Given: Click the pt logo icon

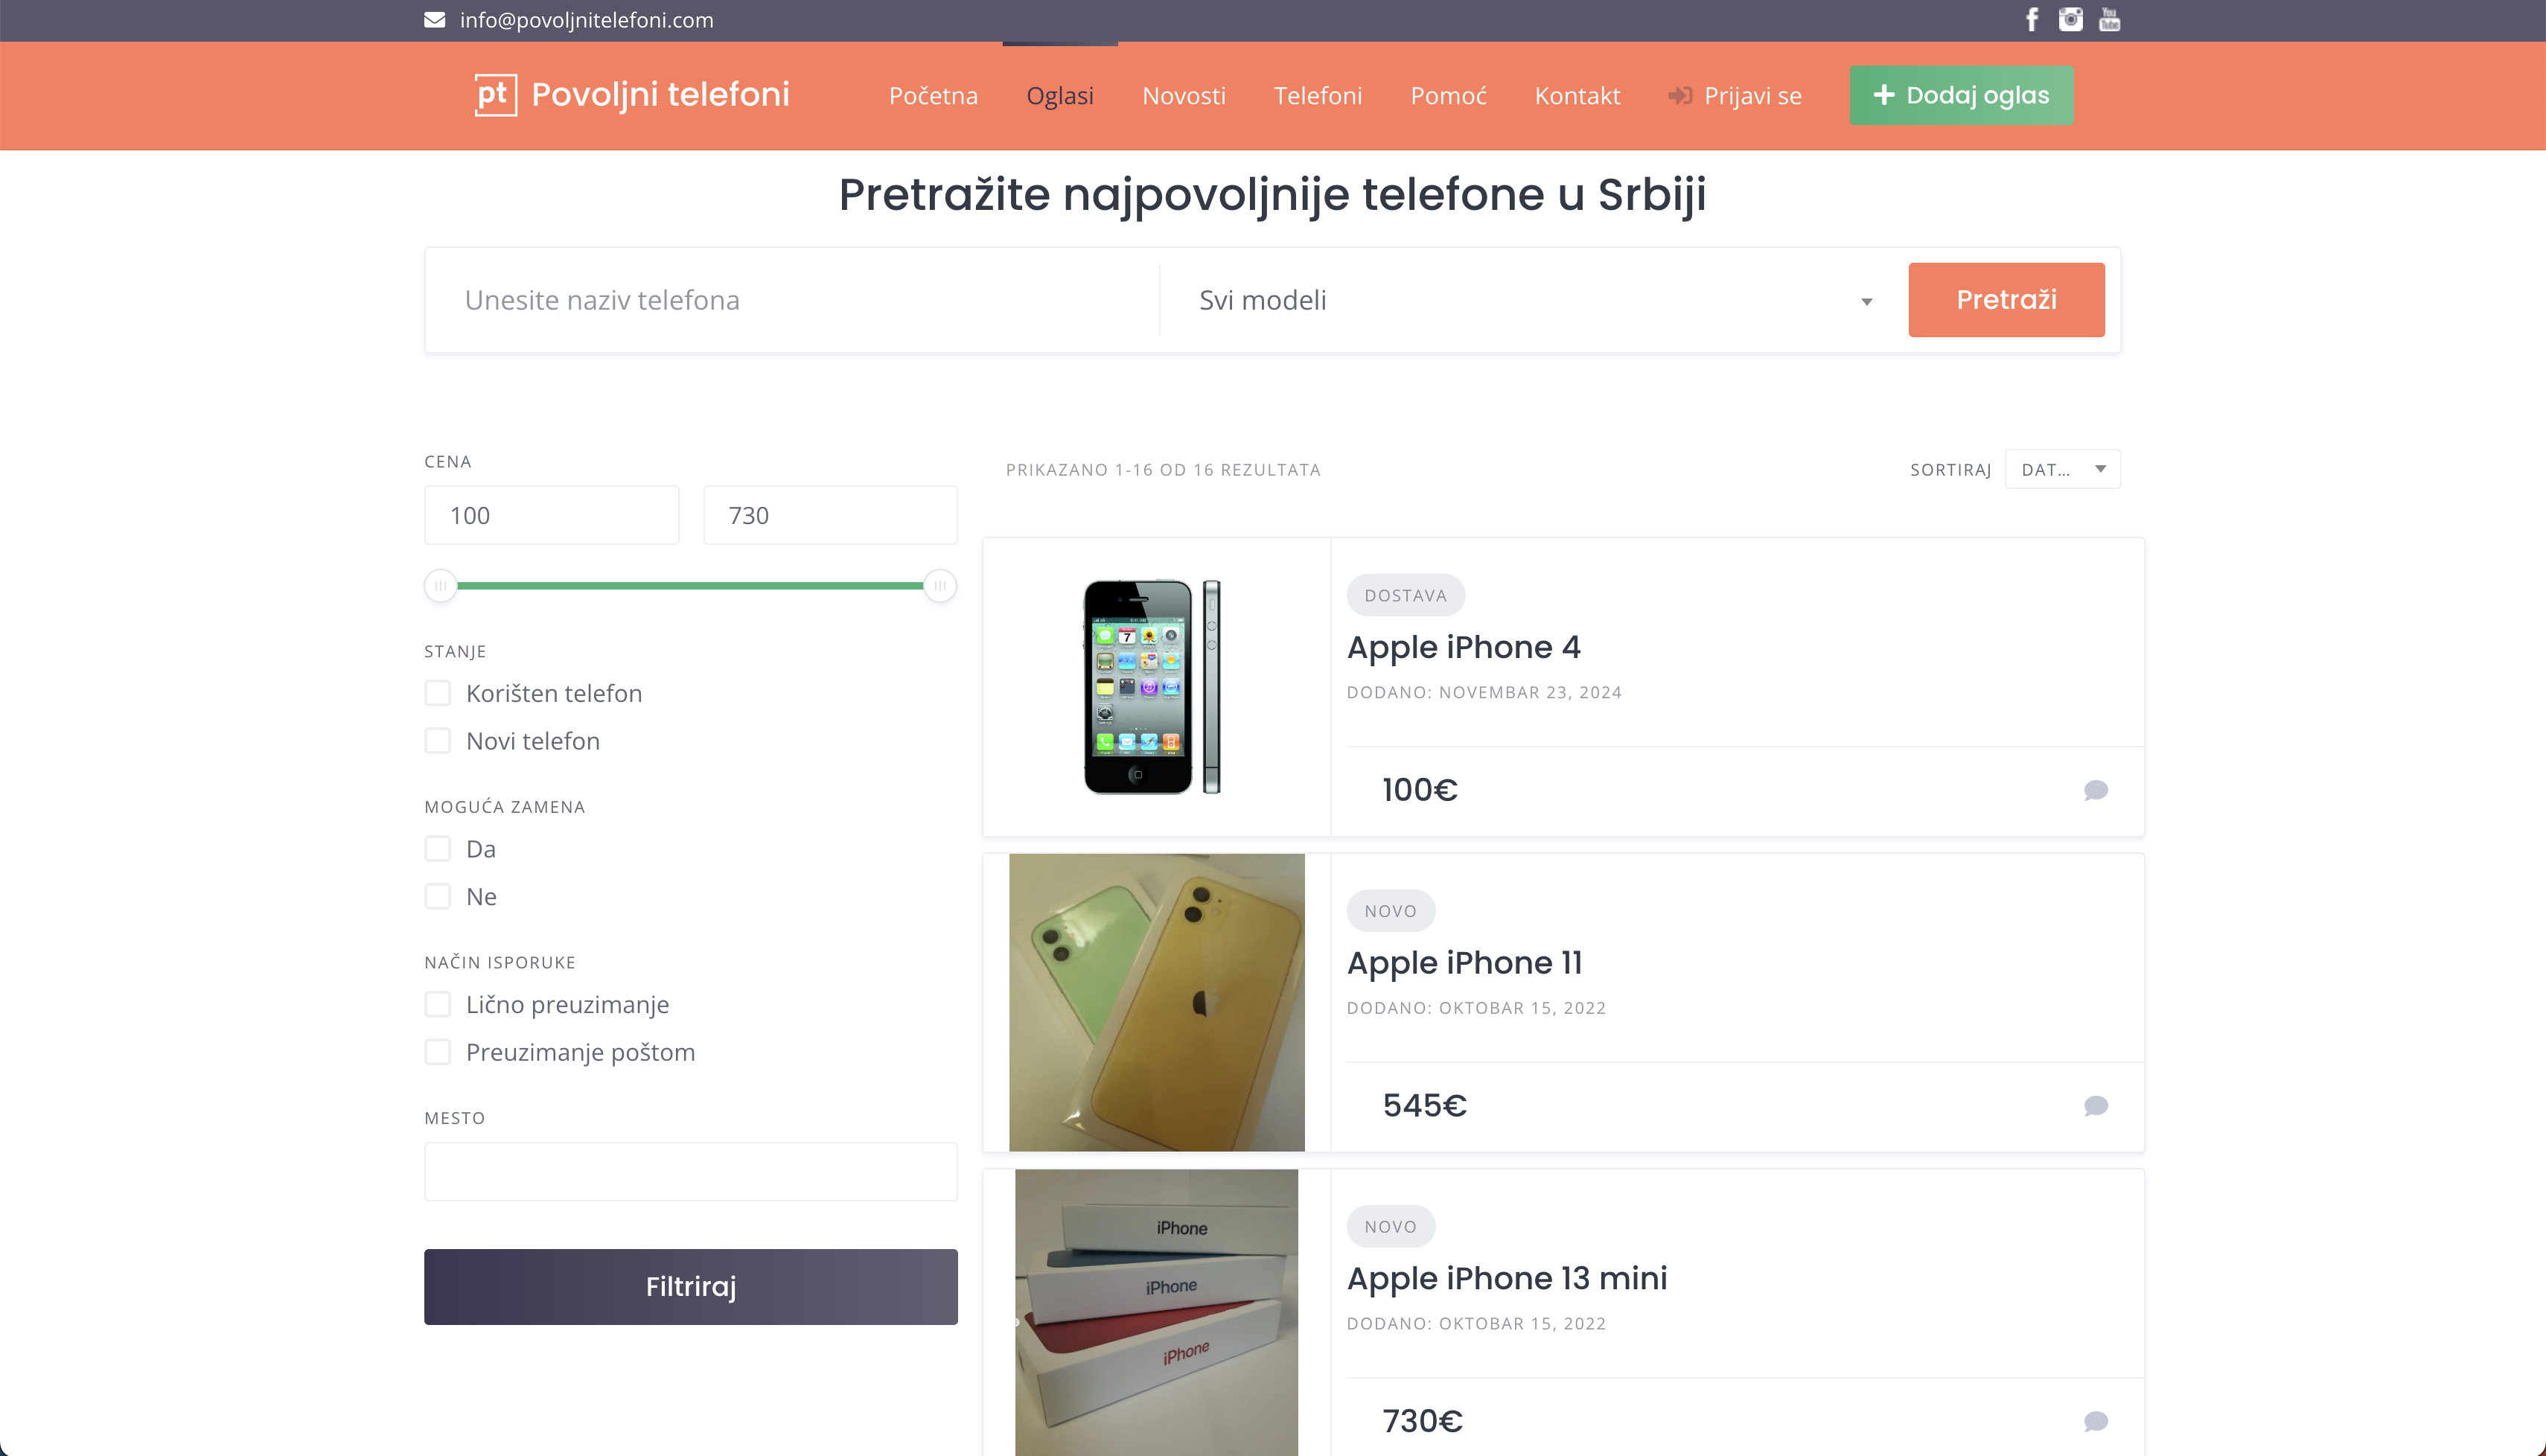Looking at the screenshot, I should 495,95.
